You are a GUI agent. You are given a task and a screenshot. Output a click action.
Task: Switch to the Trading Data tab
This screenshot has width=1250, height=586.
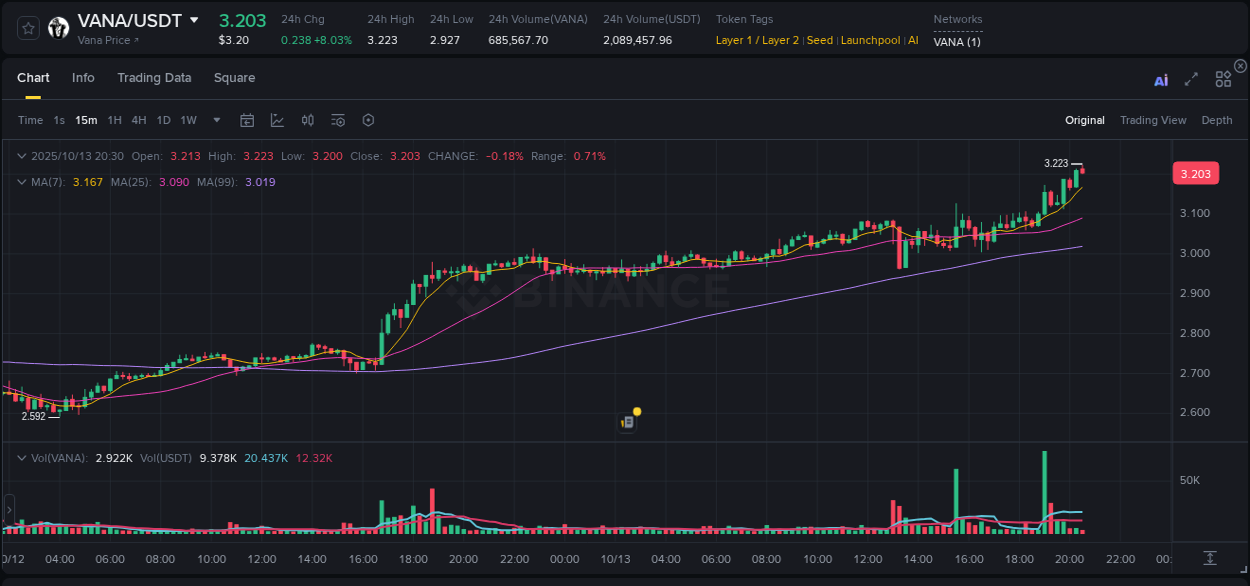point(154,78)
